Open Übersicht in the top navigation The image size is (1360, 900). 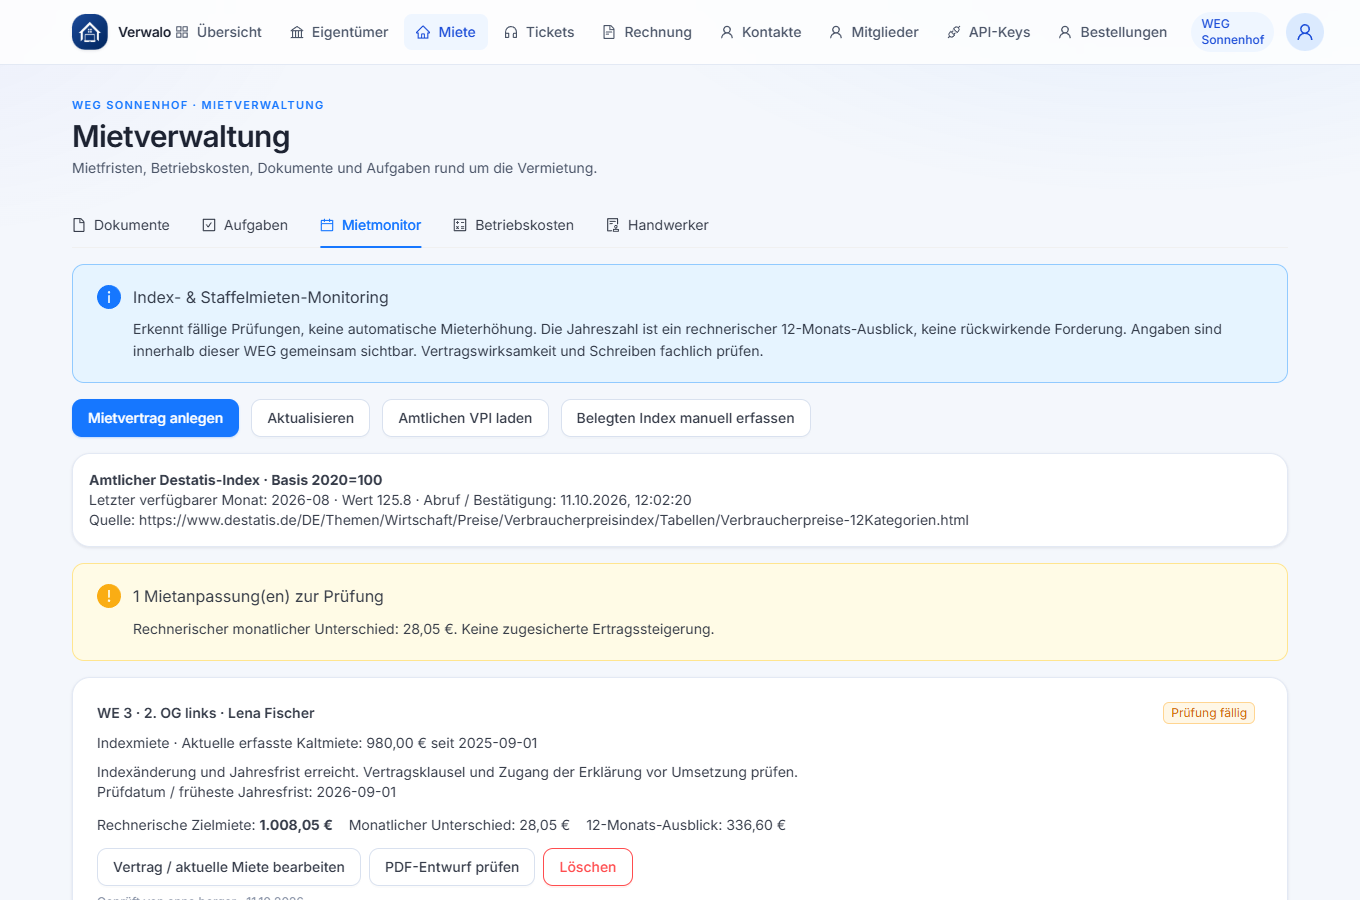click(219, 32)
